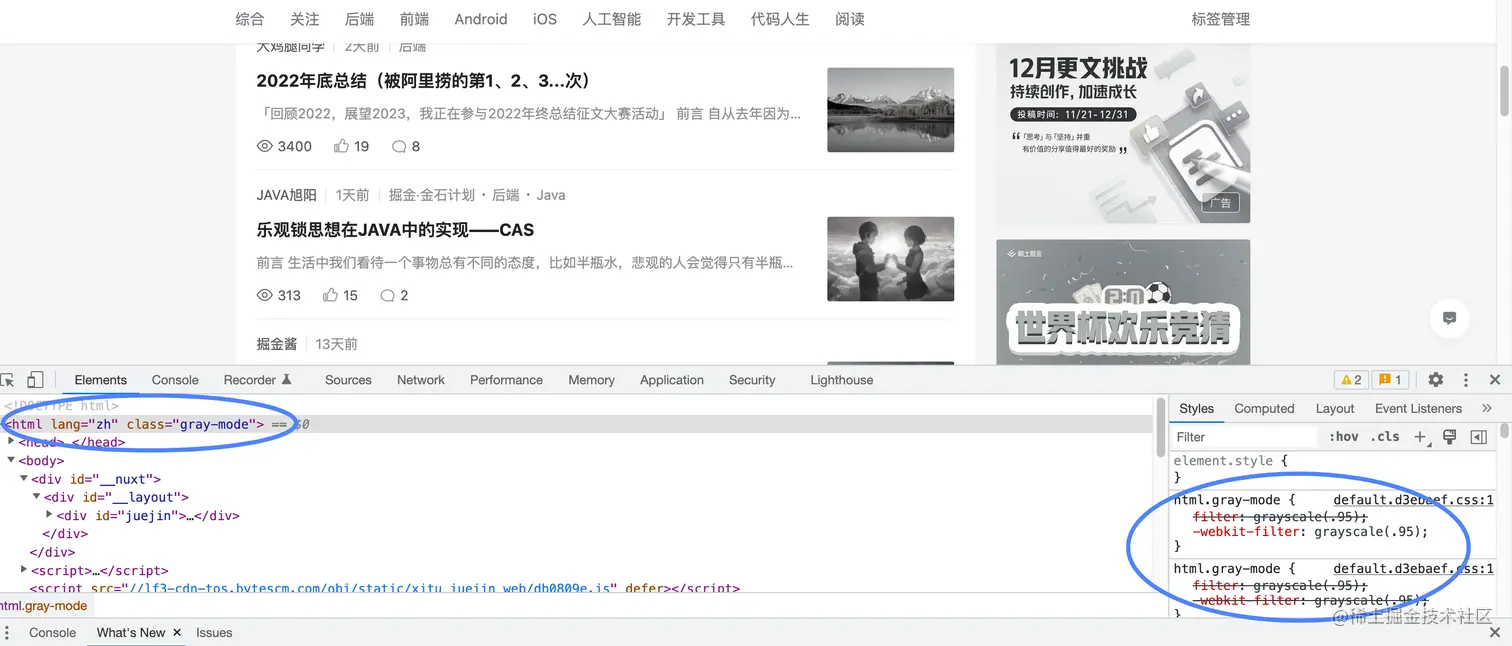Add a new style rule plus icon
This screenshot has width=1512, height=646.
click(1420, 437)
